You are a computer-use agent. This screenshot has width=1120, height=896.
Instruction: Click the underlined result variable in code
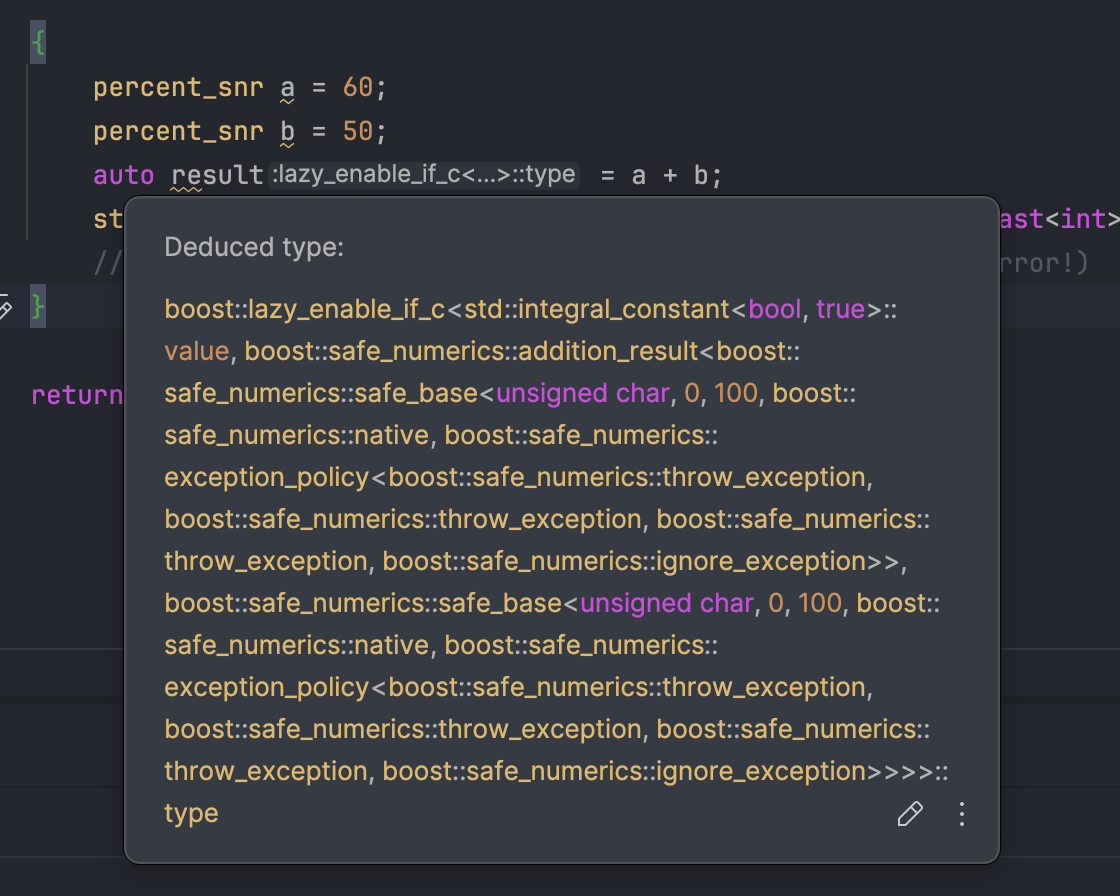pos(217,176)
